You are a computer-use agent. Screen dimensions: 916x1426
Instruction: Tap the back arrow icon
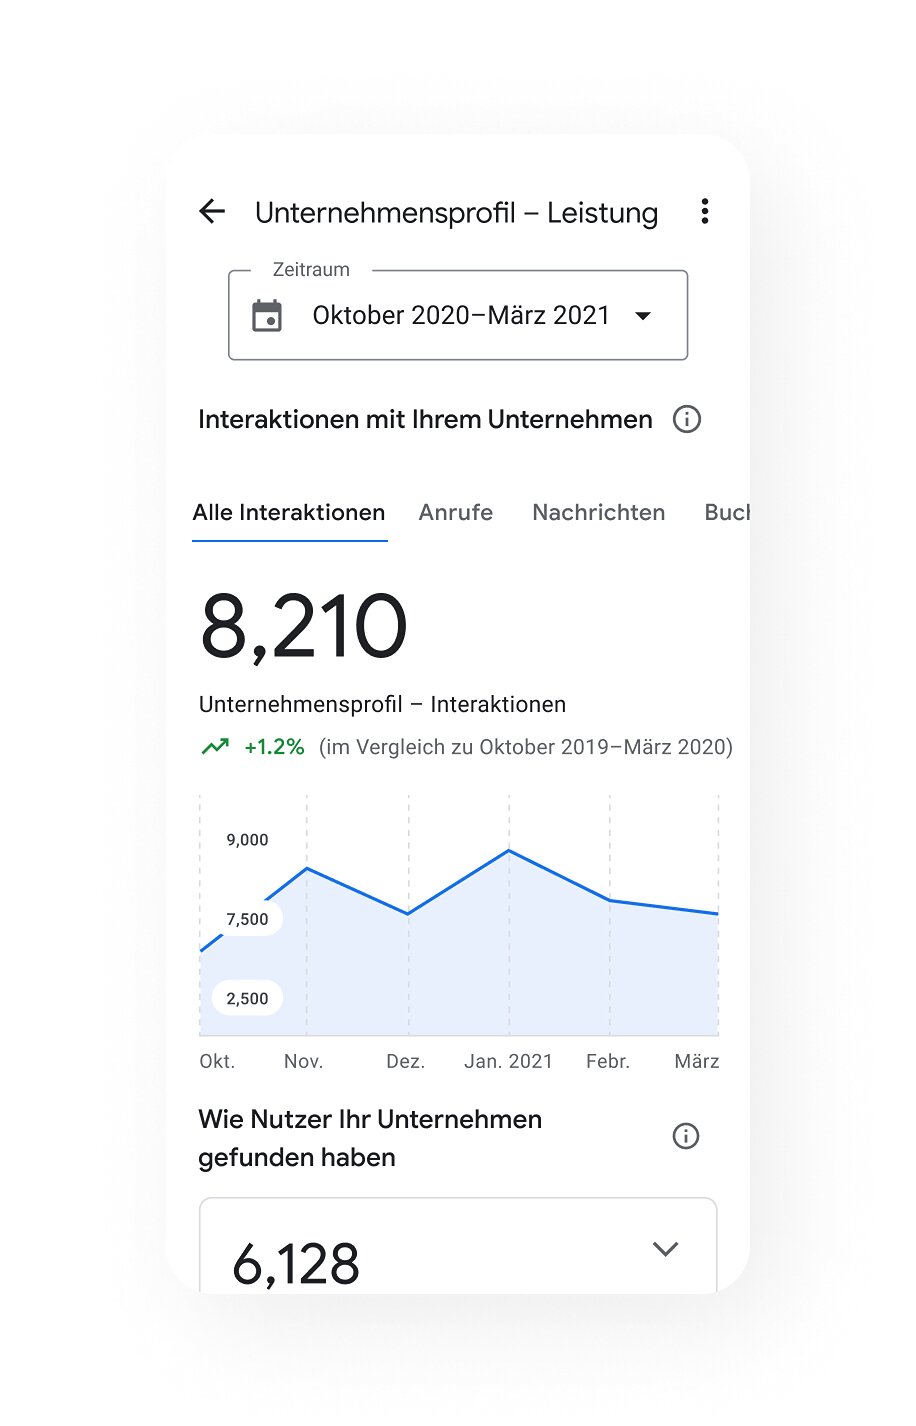212,211
